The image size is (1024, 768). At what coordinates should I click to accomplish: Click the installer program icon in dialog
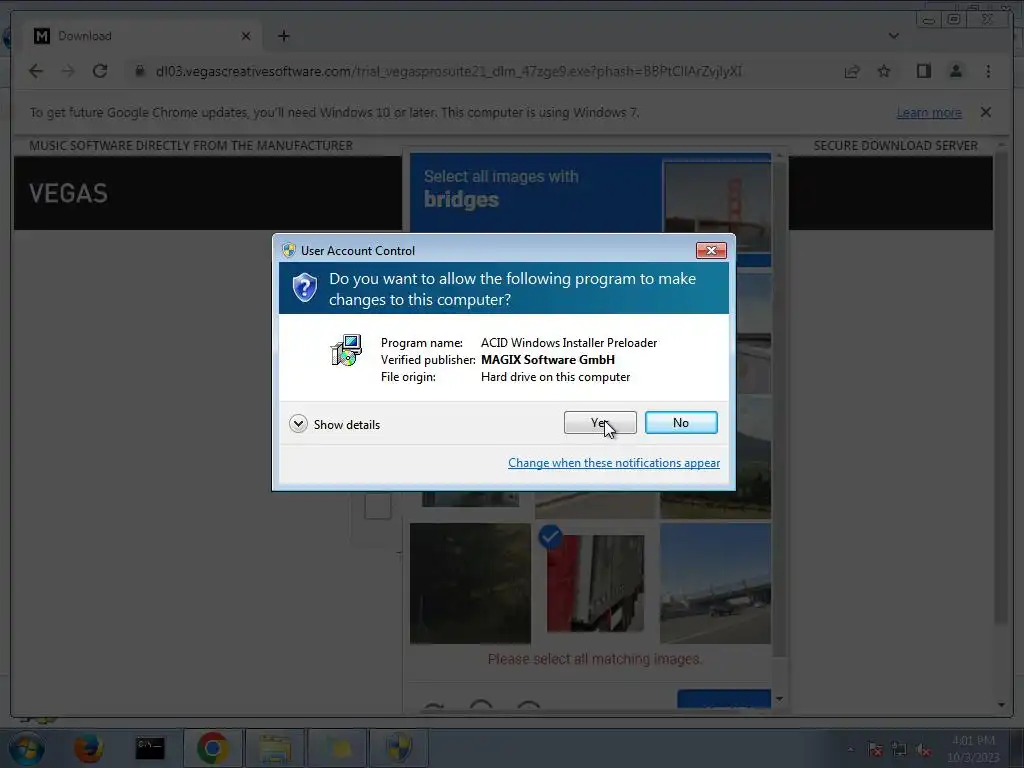pos(346,350)
